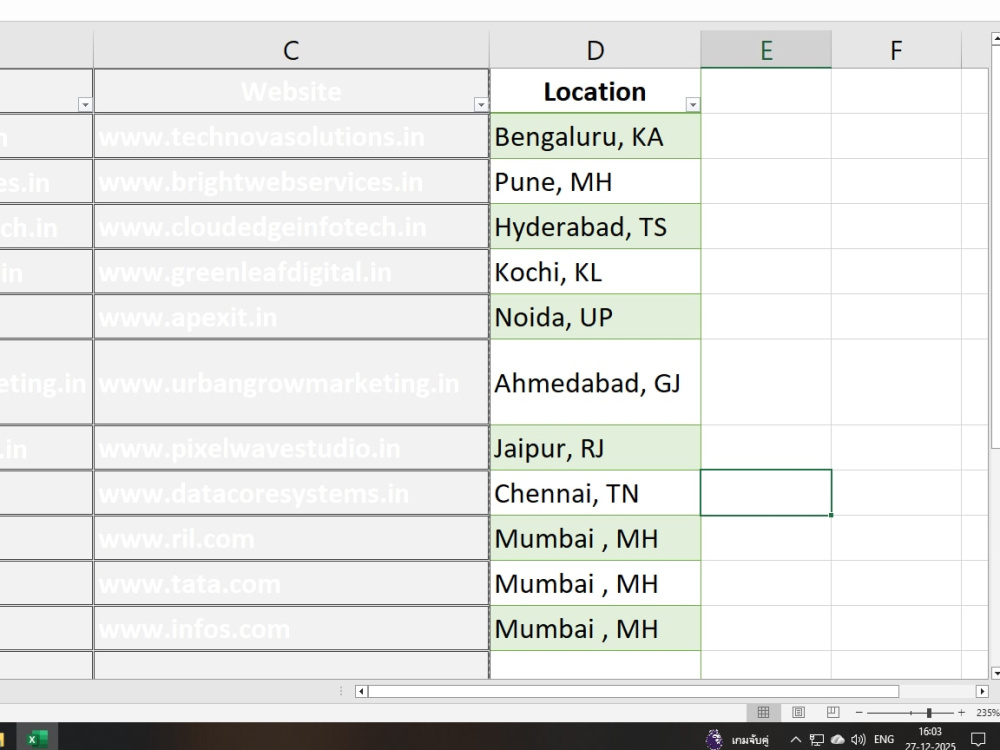The image size is (1000, 750).
Task: Click the purple lion taskbar widget icon
Action: (x=714, y=739)
